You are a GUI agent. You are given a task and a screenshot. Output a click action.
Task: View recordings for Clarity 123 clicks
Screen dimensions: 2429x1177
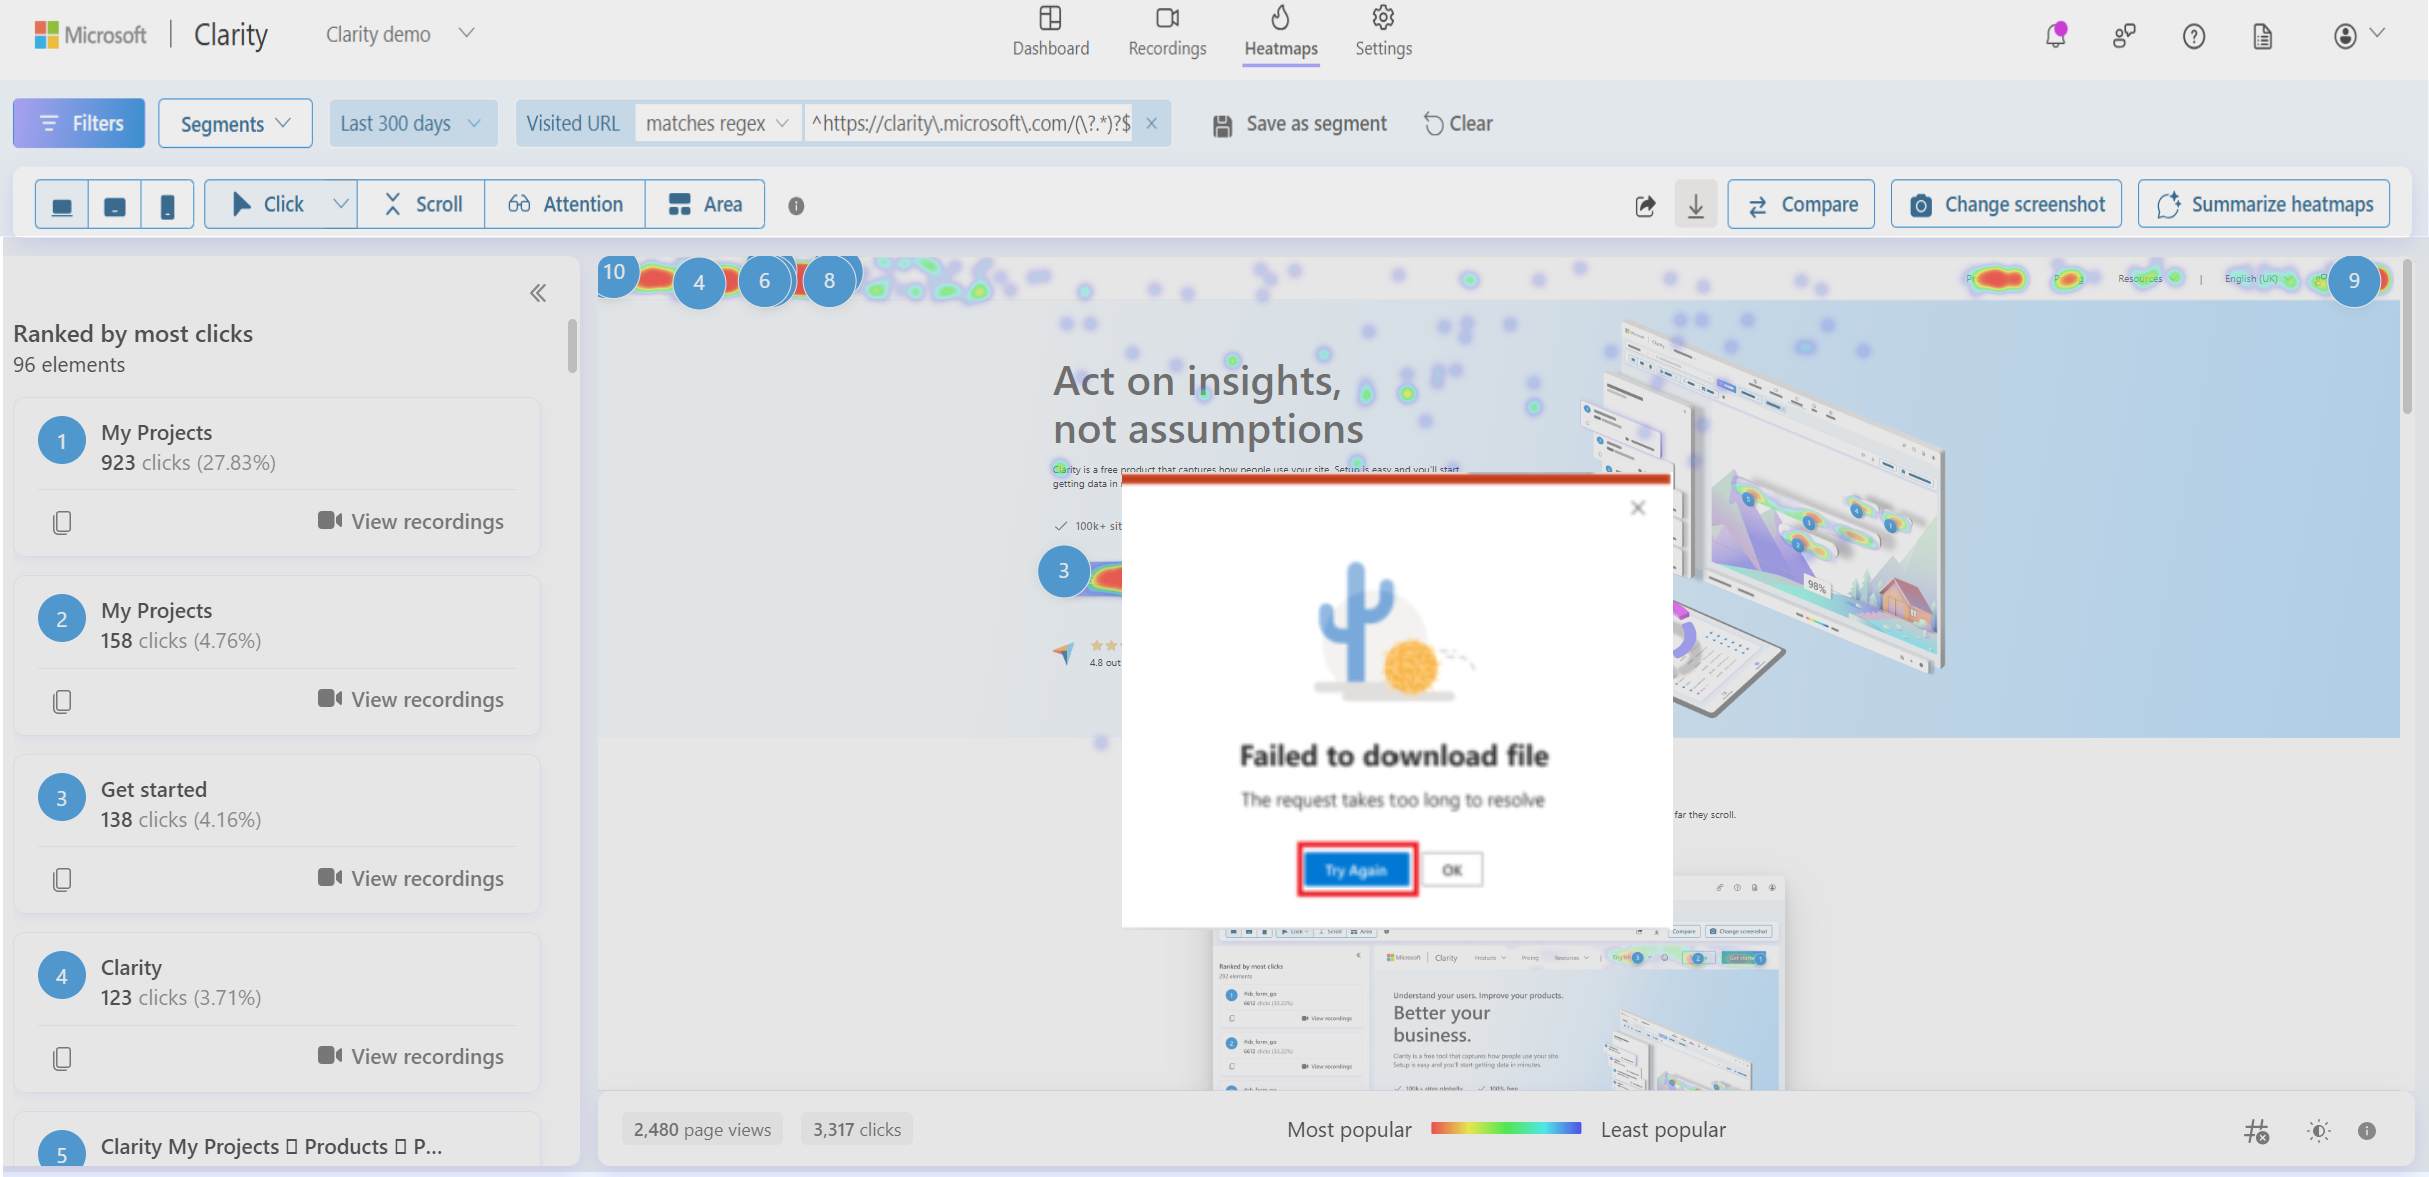coord(411,1056)
